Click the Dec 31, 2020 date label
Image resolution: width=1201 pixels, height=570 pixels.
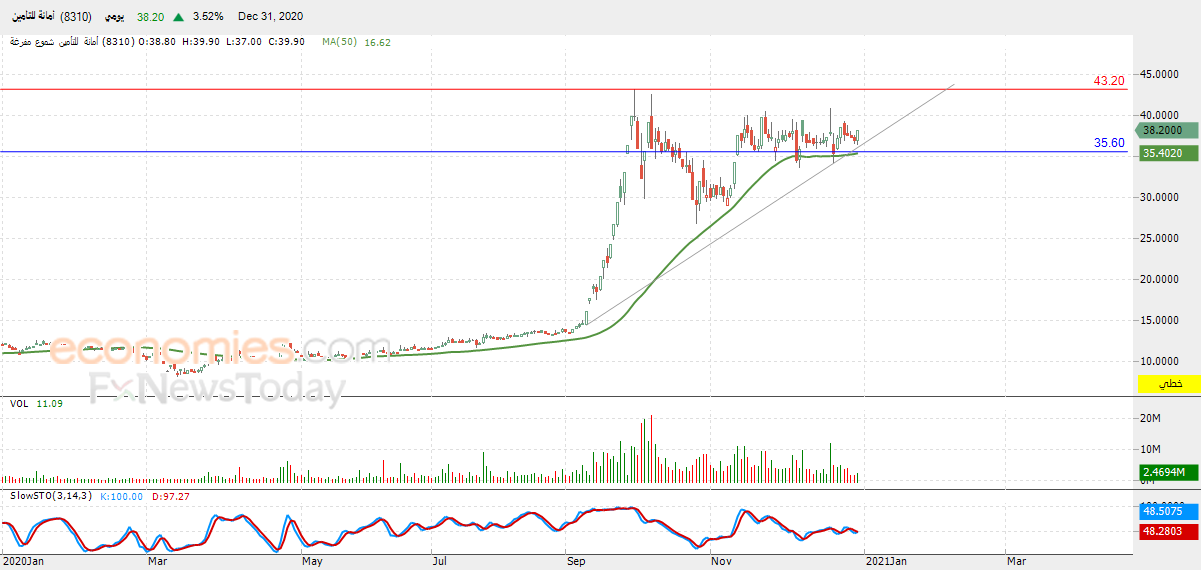(271, 17)
